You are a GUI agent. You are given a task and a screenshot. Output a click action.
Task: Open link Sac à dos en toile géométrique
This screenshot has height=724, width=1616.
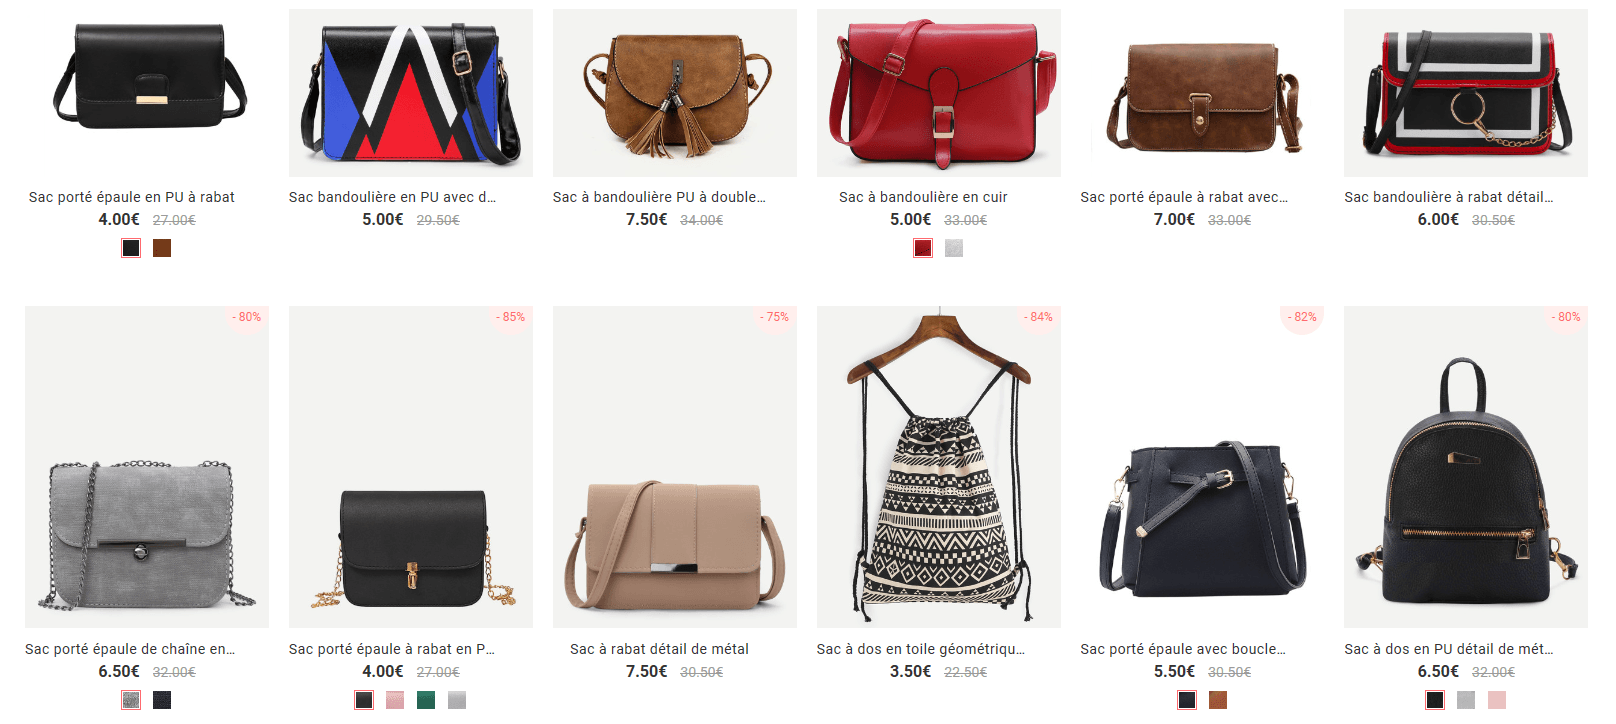pos(921,649)
